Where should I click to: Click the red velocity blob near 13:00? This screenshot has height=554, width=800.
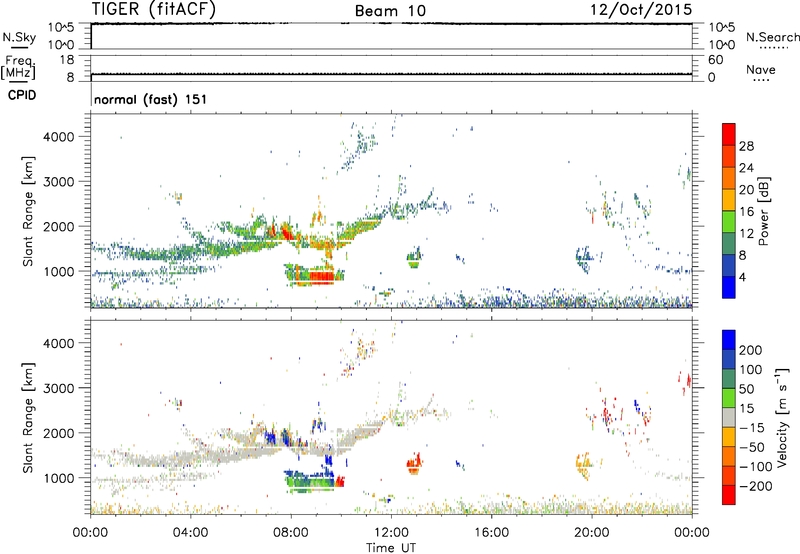(414, 464)
